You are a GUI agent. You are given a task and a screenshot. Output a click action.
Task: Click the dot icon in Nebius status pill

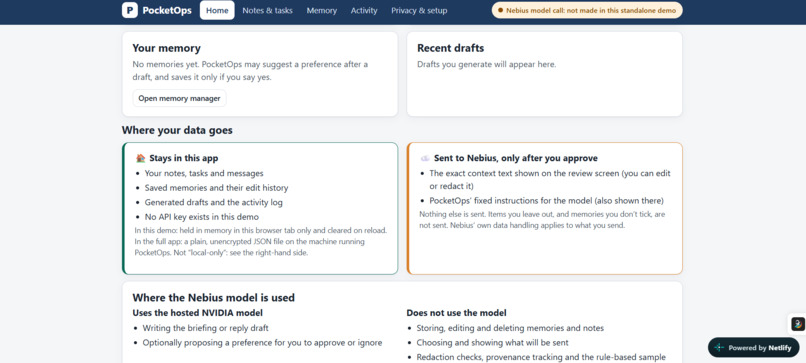(x=501, y=10)
